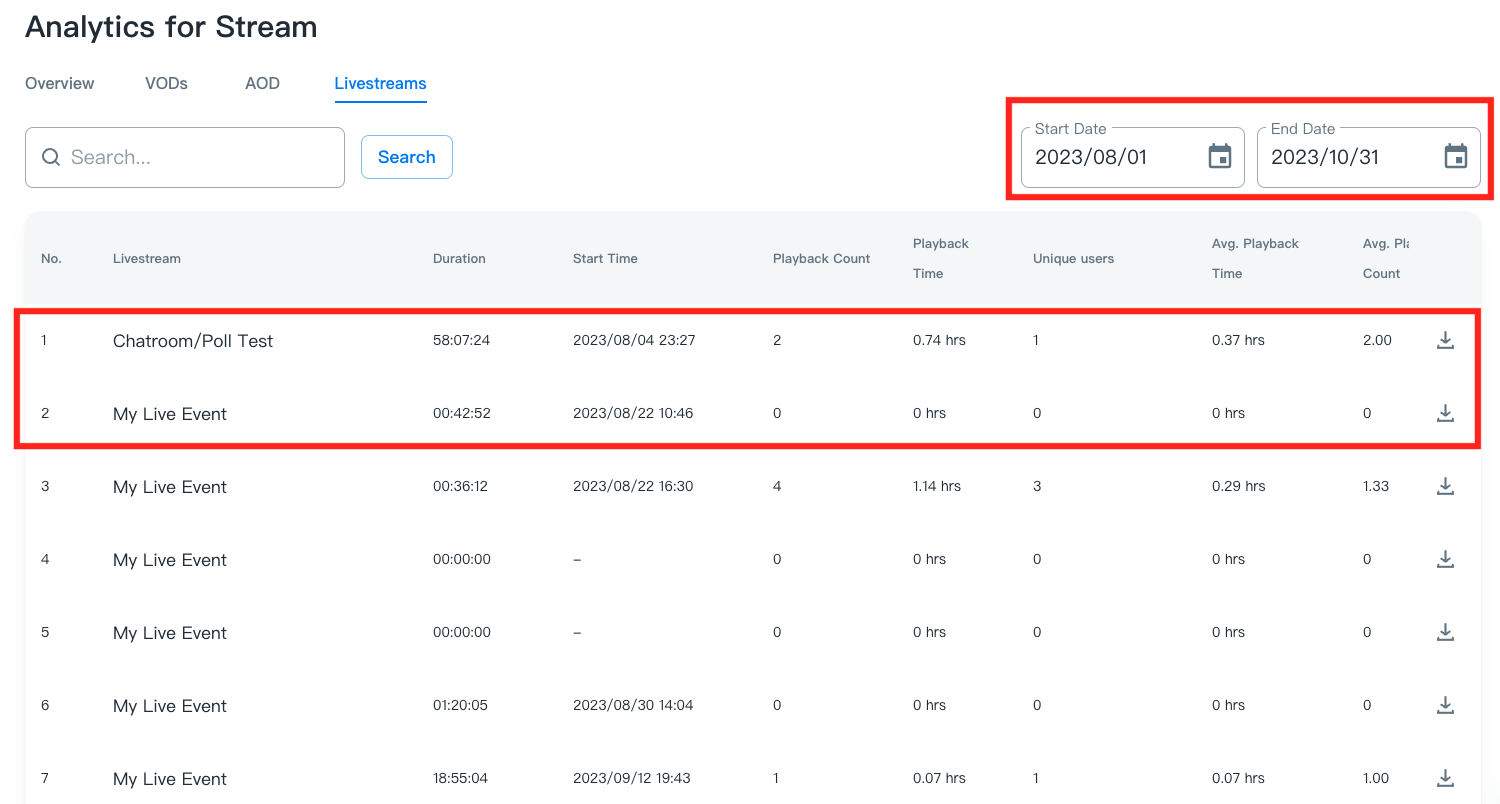The width and height of the screenshot is (1500, 804).
Task: Download analytics for row 7 livestream
Action: [1445, 778]
